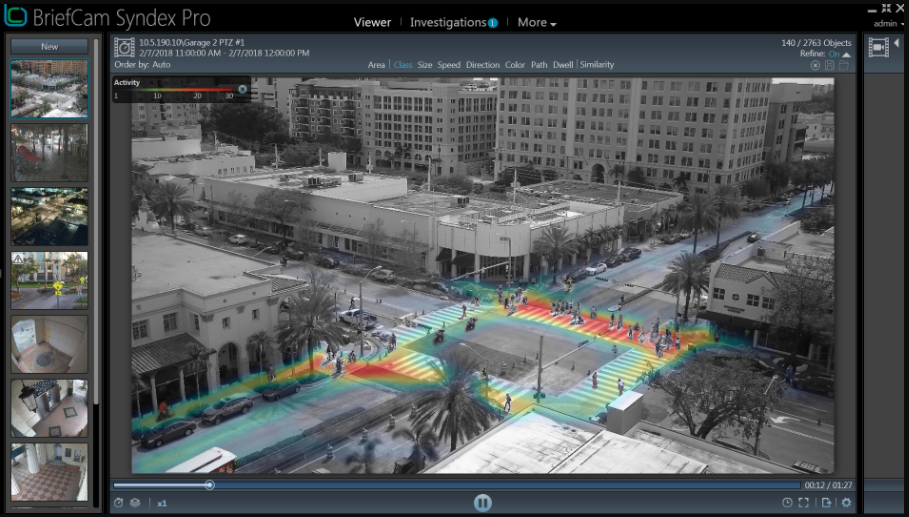Toggle Refine On setting
Screen dimensions: 909x517
pyautogui.click(x=832, y=54)
